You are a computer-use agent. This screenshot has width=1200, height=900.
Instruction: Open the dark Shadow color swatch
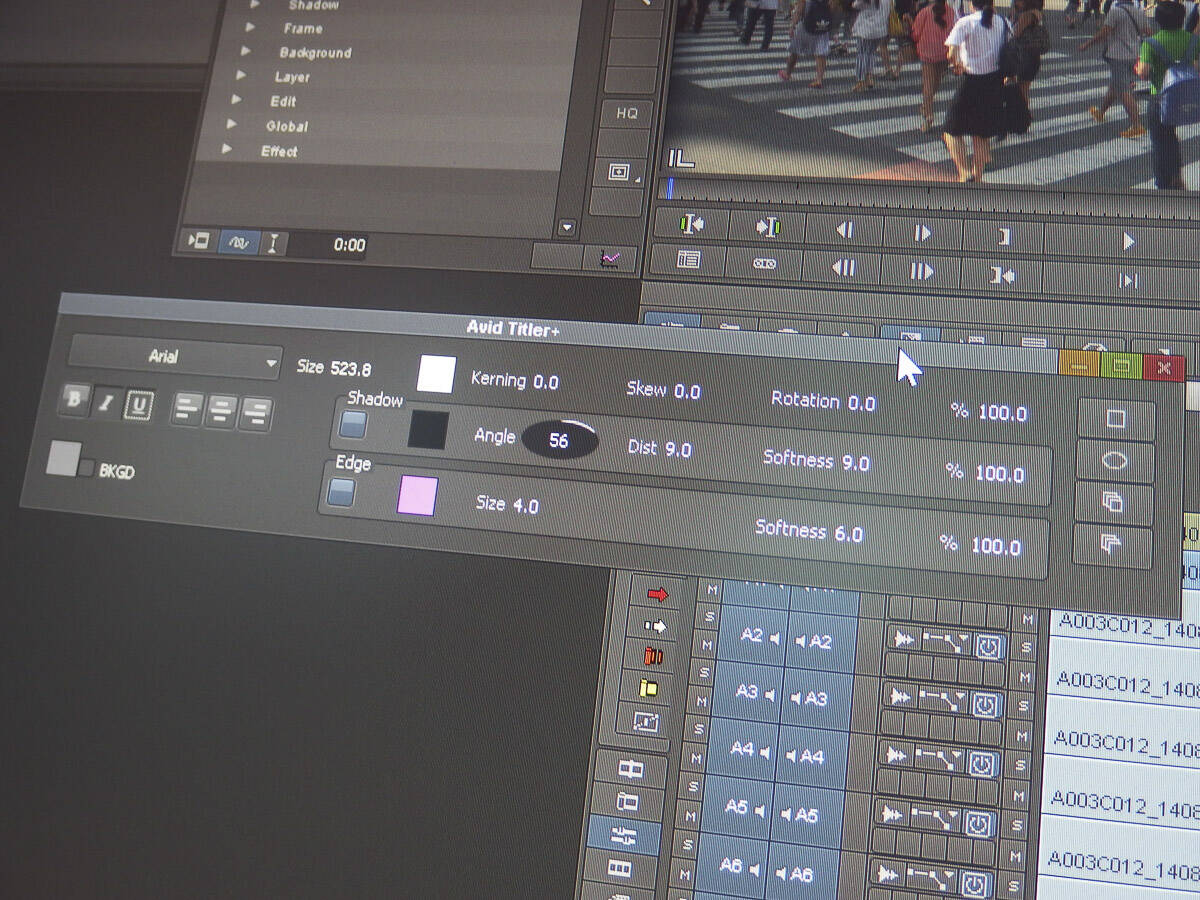[428, 430]
